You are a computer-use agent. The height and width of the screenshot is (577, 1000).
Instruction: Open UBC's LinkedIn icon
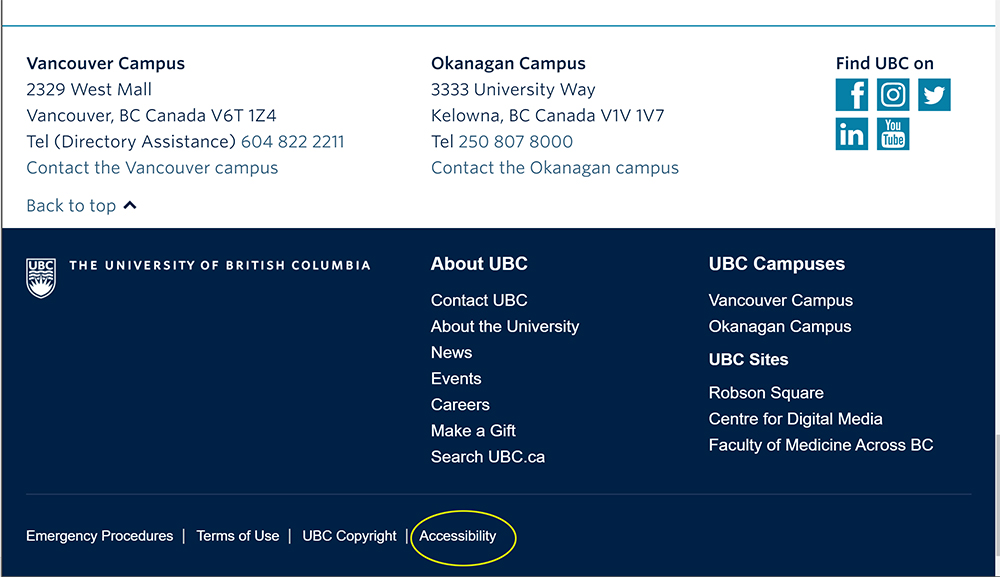coord(851,134)
